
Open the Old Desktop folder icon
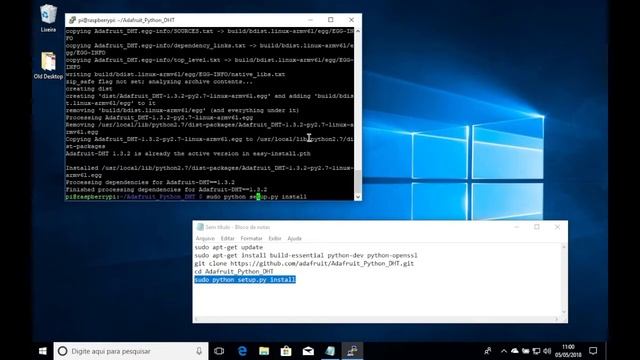pyautogui.click(x=48, y=65)
